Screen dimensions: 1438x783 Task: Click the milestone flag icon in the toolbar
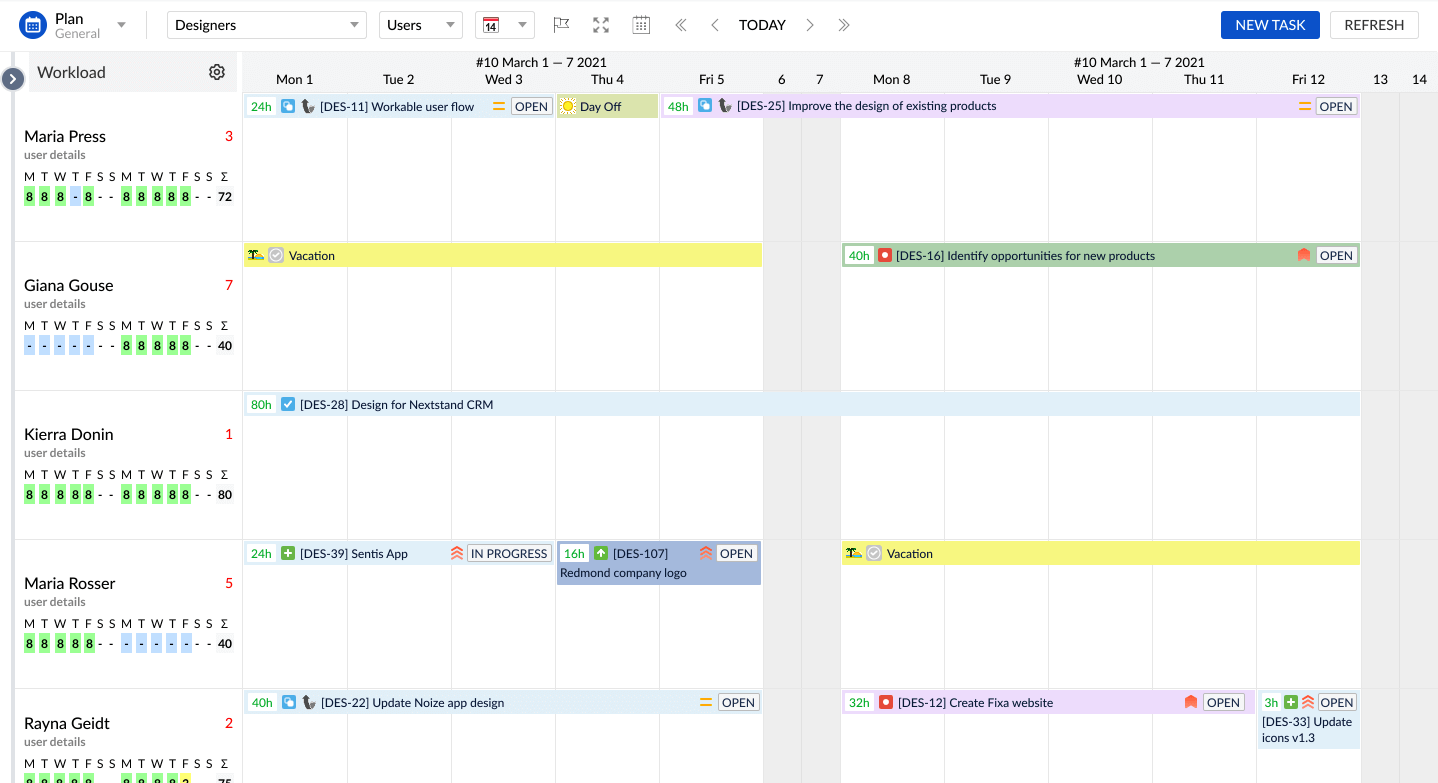pyautogui.click(x=561, y=25)
